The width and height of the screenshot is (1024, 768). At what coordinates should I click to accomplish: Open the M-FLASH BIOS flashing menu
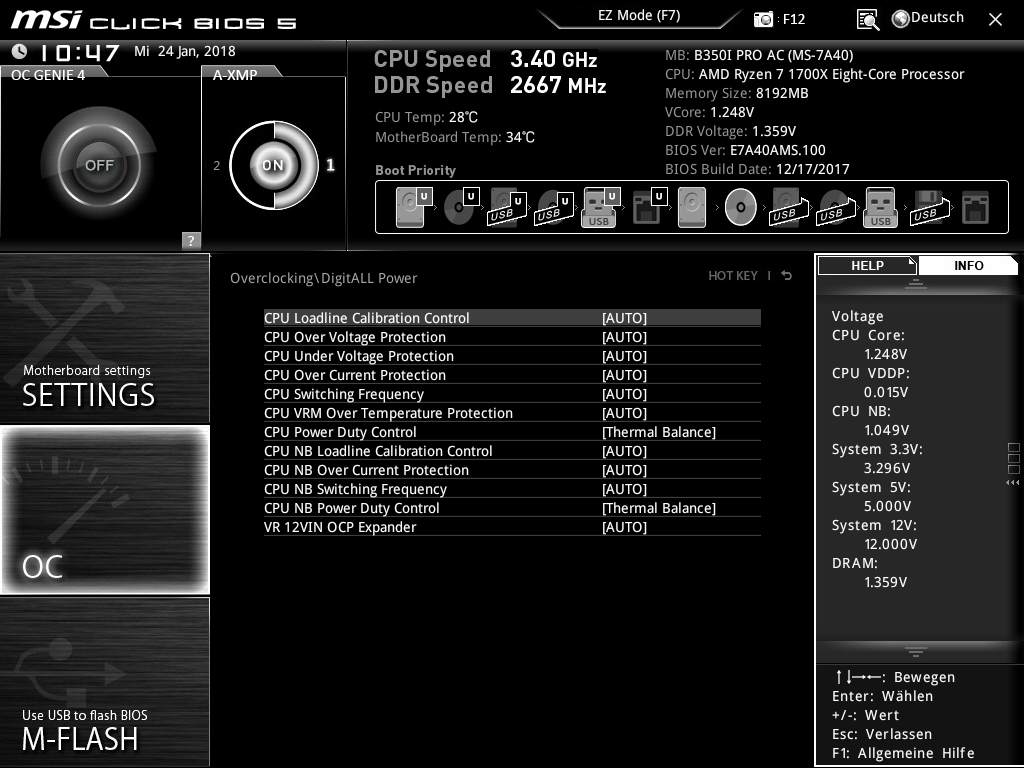tap(105, 682)
